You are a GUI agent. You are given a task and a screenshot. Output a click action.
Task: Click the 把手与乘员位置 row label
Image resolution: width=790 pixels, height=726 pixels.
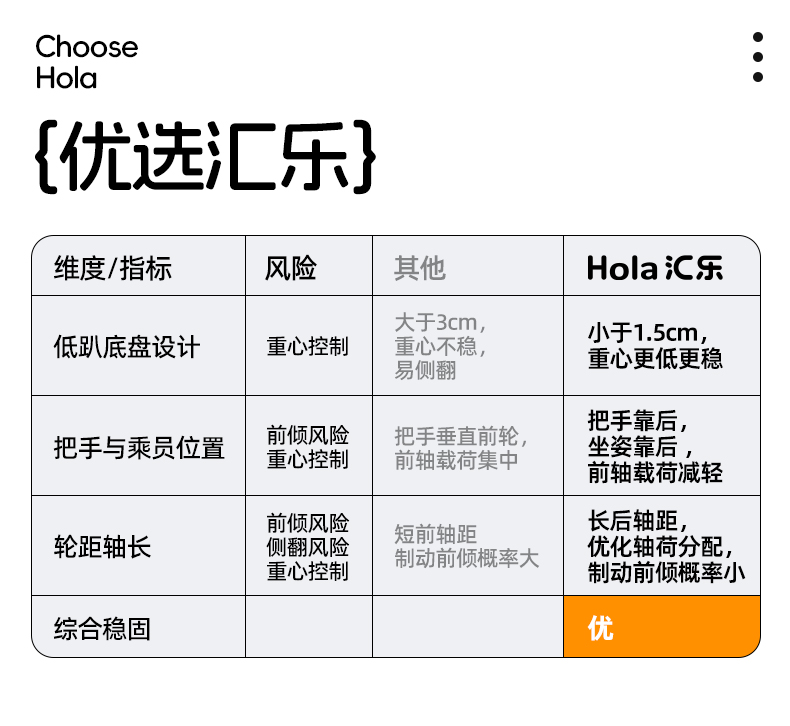click(139, 447)
